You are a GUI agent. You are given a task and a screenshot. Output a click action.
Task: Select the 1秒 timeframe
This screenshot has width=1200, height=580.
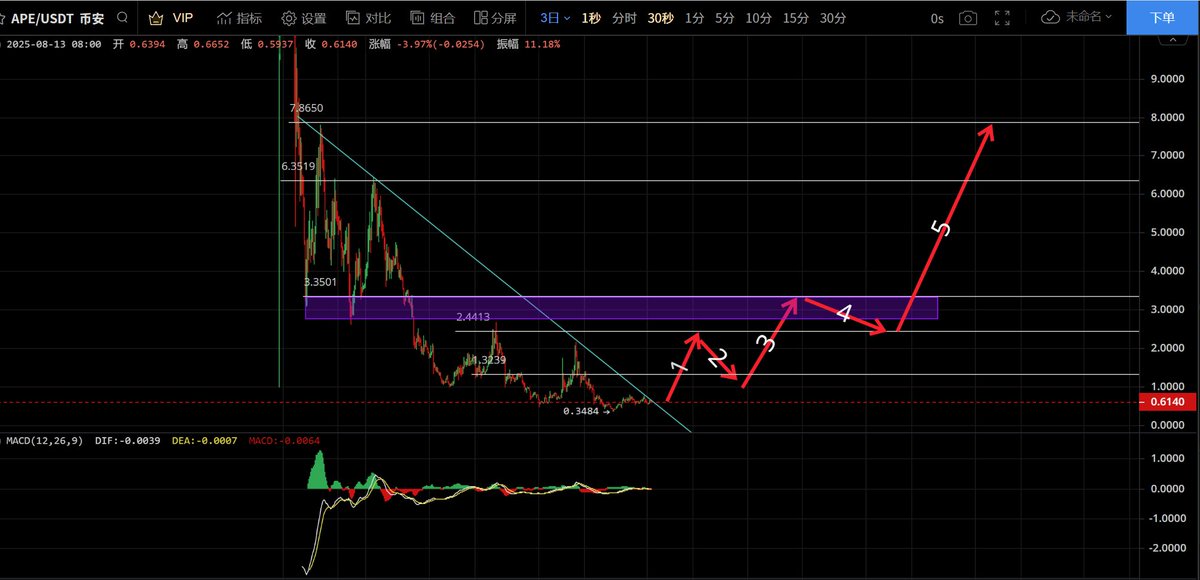pyautogui.click(x=592, y=18)
